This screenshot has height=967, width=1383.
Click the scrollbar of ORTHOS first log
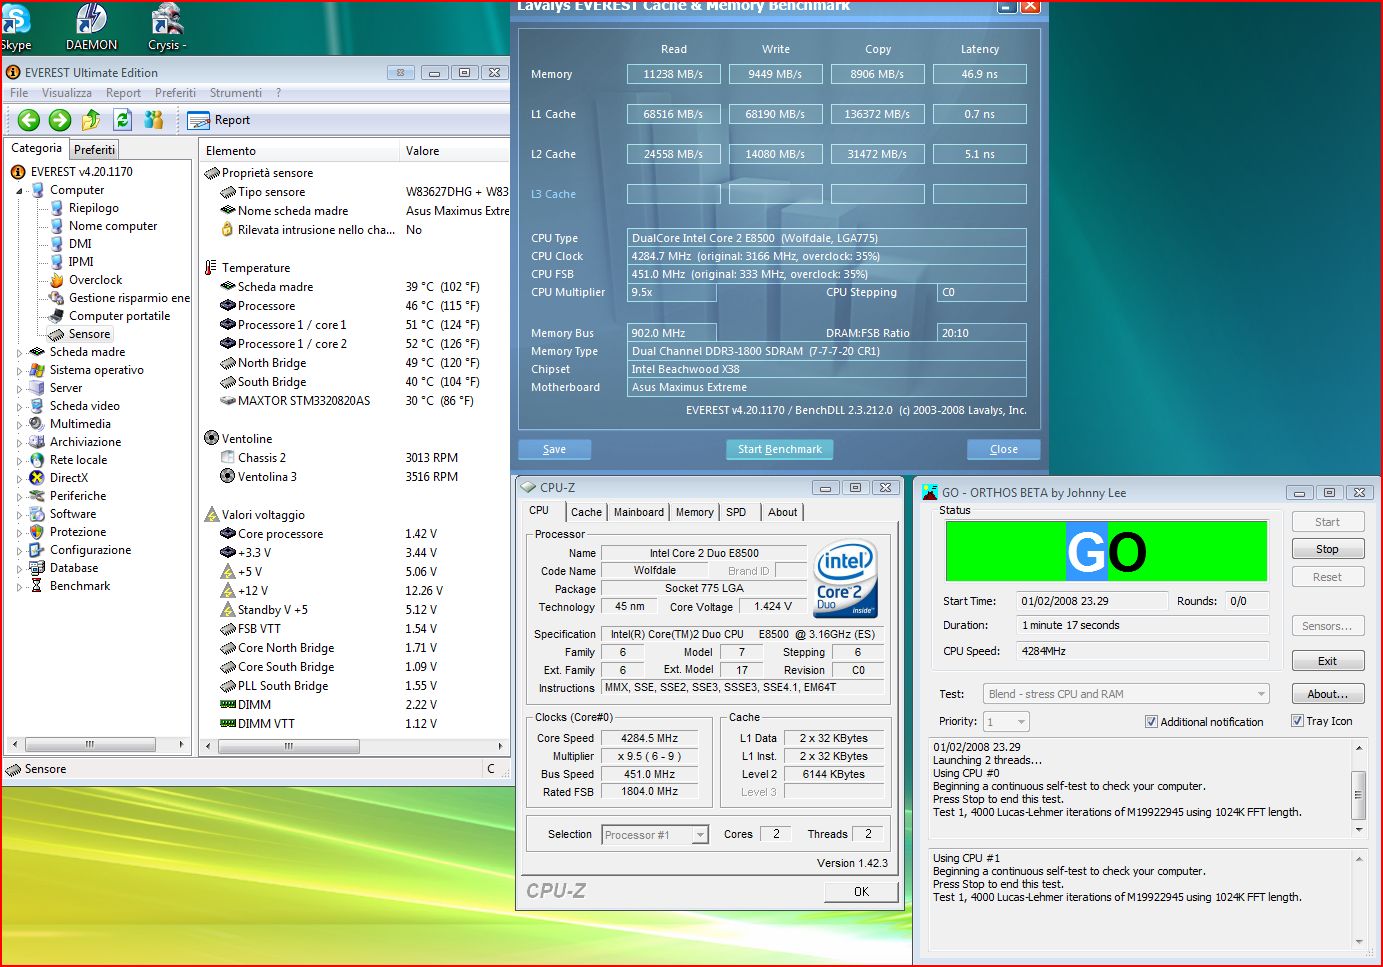(1358, 789)
